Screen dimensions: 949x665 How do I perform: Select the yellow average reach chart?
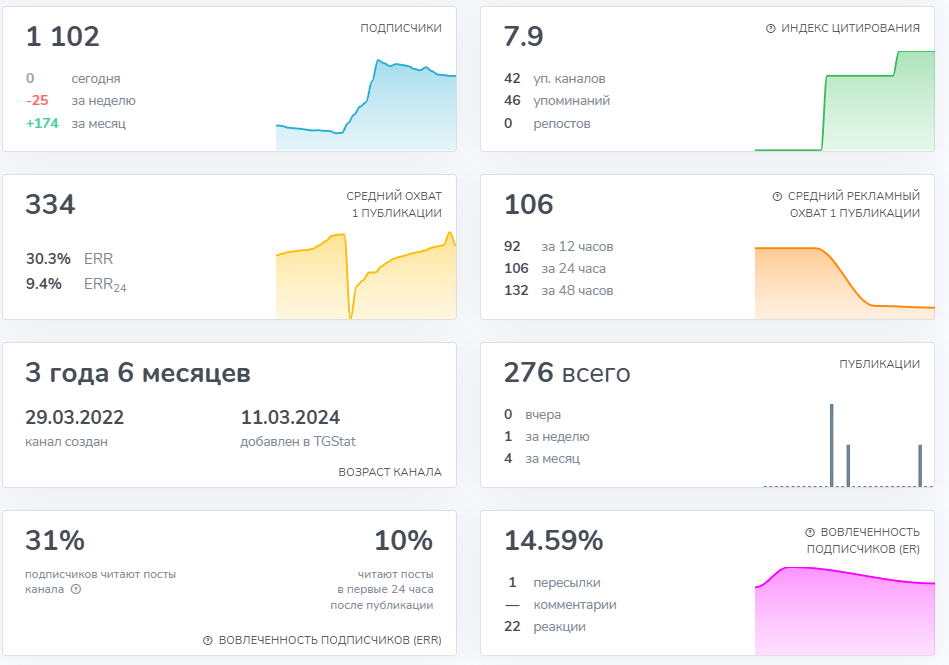click(x=366, y=278)
